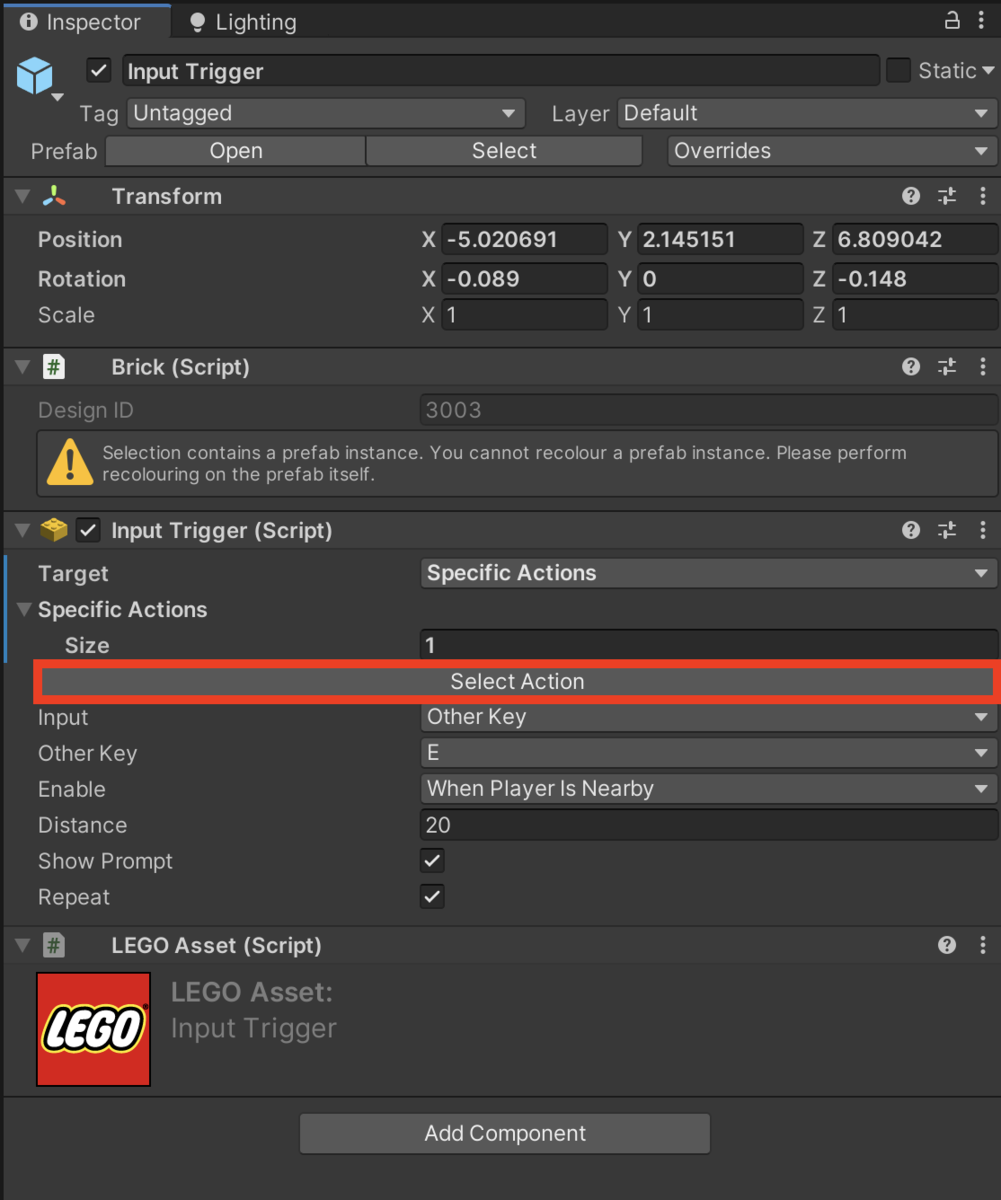Click the Distance field showing 20

(709, 825)
